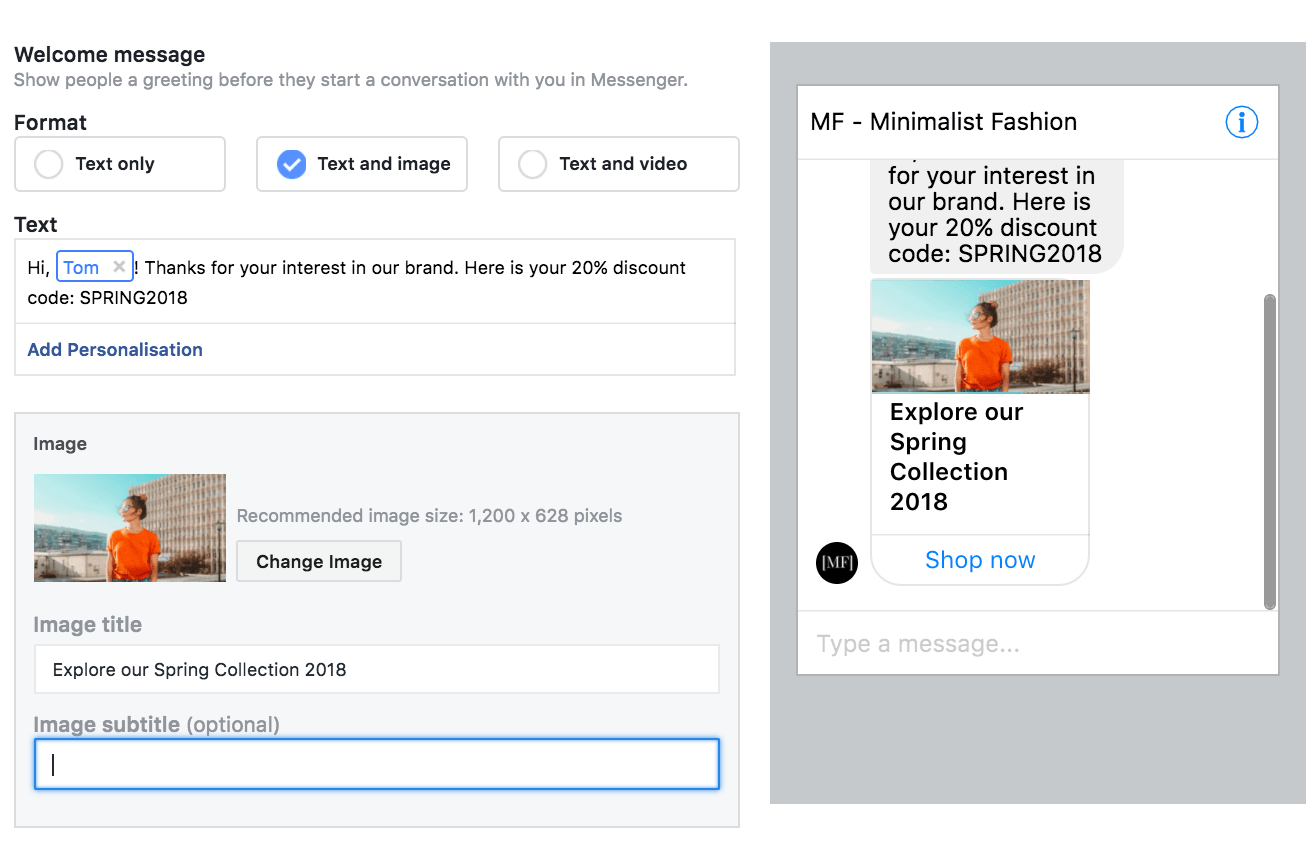
Task: Click Shop now in the Messenger preview
Action: tap(980, 560)
